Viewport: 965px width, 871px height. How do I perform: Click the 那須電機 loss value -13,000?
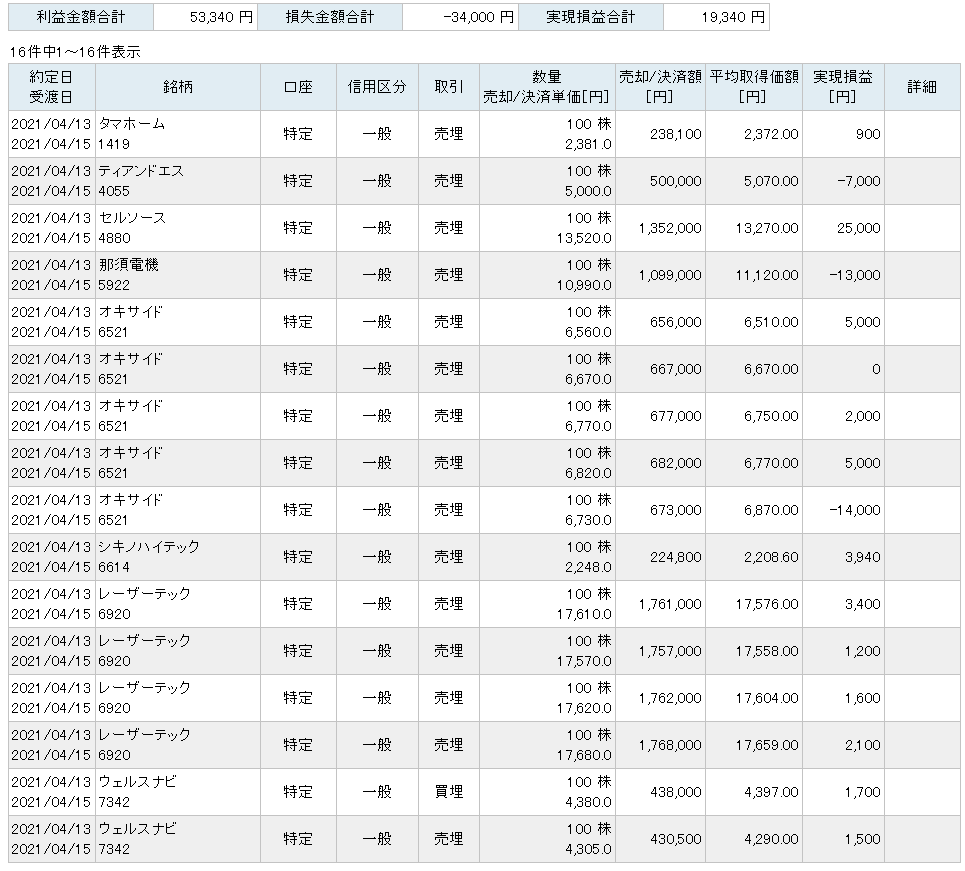pyautogui.click(x=855, y=275)
